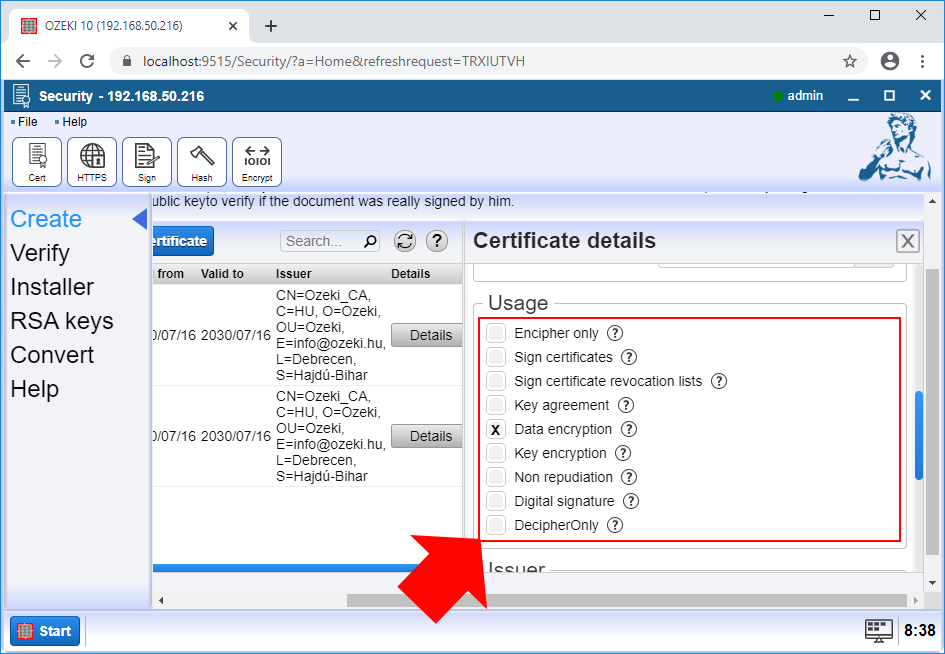Enable the Digital signature checkbox
This screenshot has height=654, width=945.
tap(496, 501)
